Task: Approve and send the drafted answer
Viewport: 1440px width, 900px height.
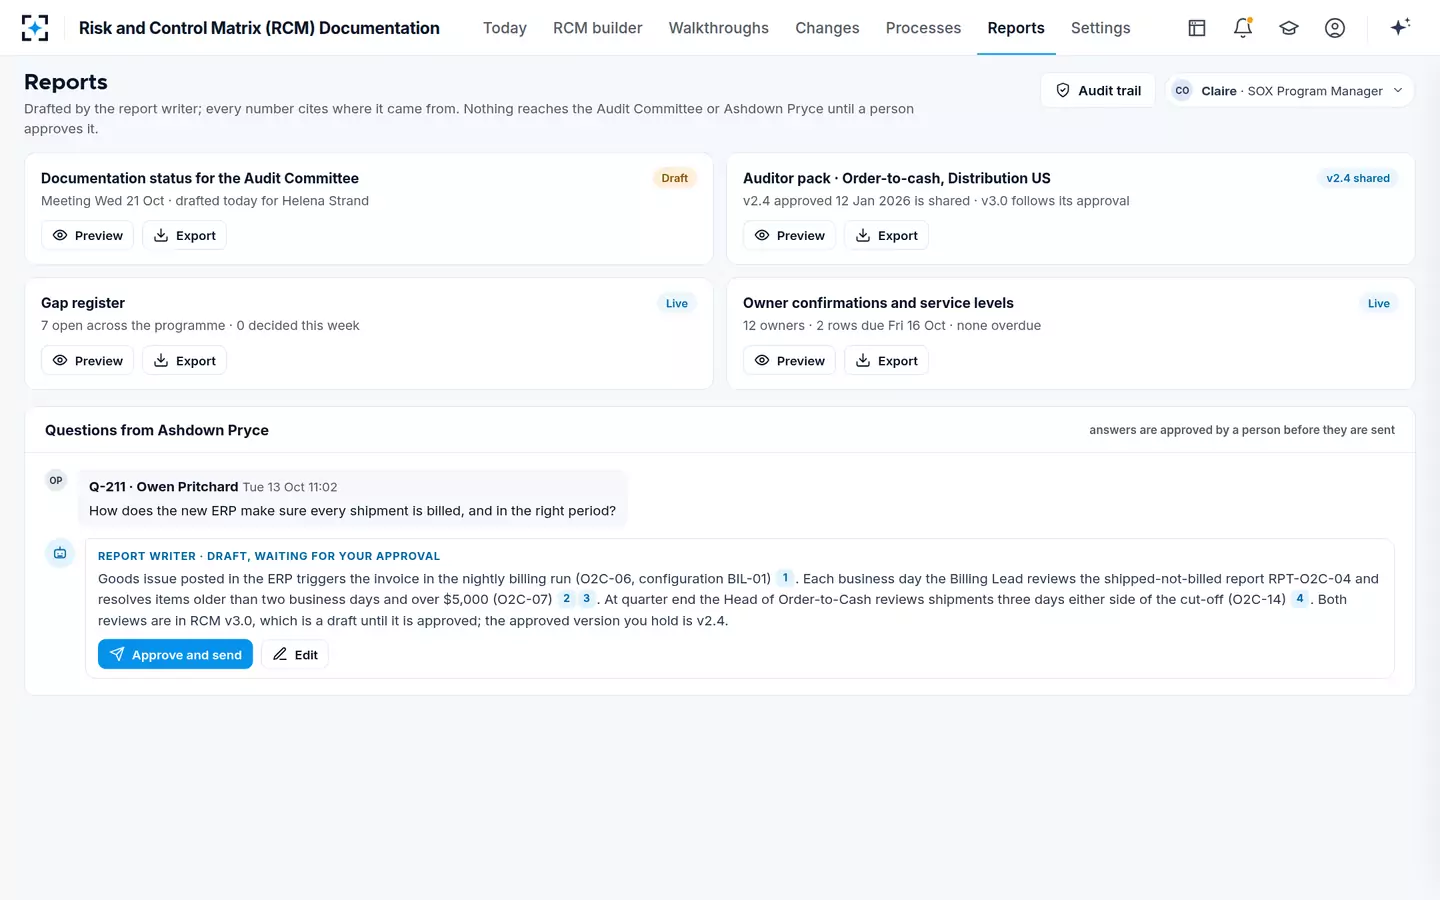Action: pos(175,654)
